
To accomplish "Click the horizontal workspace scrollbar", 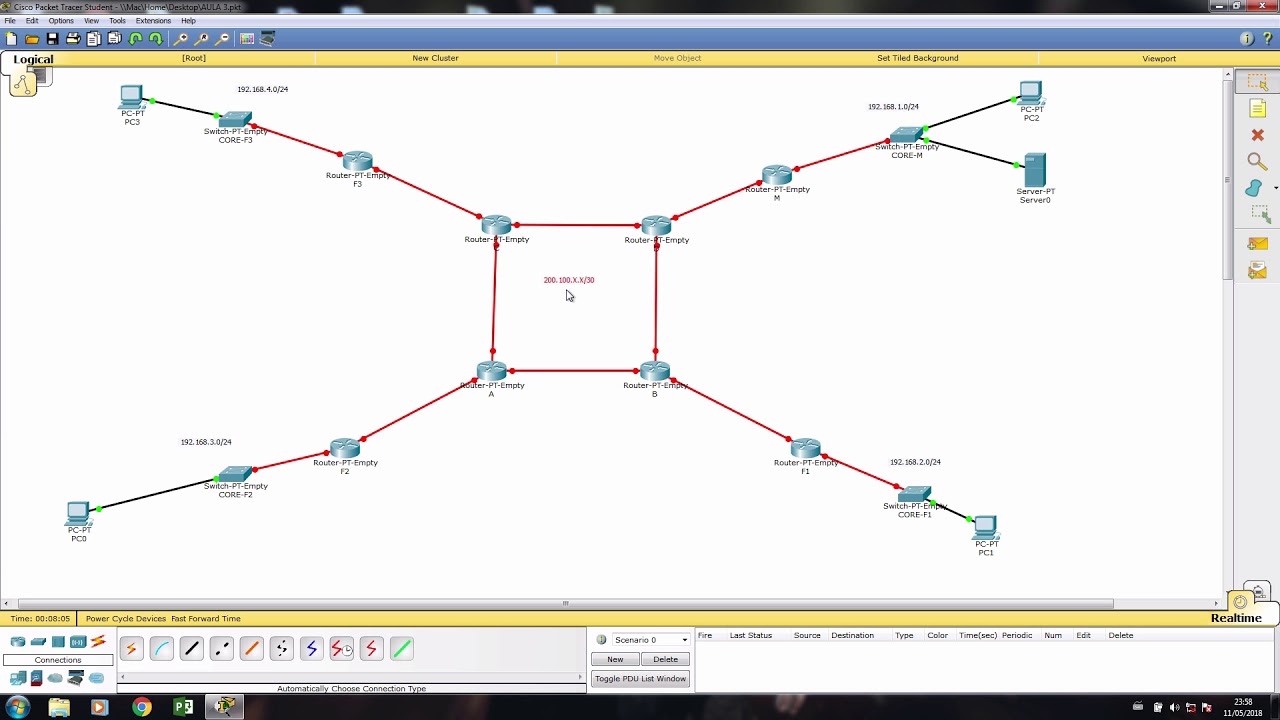I will pos(565,603).
